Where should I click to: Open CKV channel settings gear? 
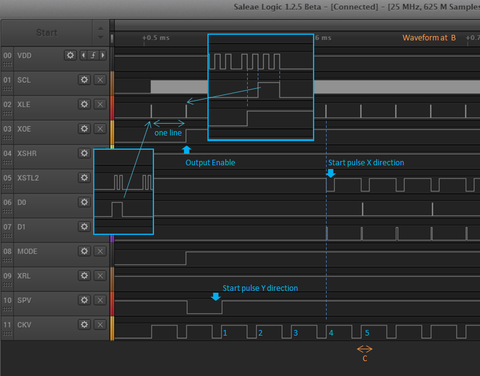coord(84,324)
